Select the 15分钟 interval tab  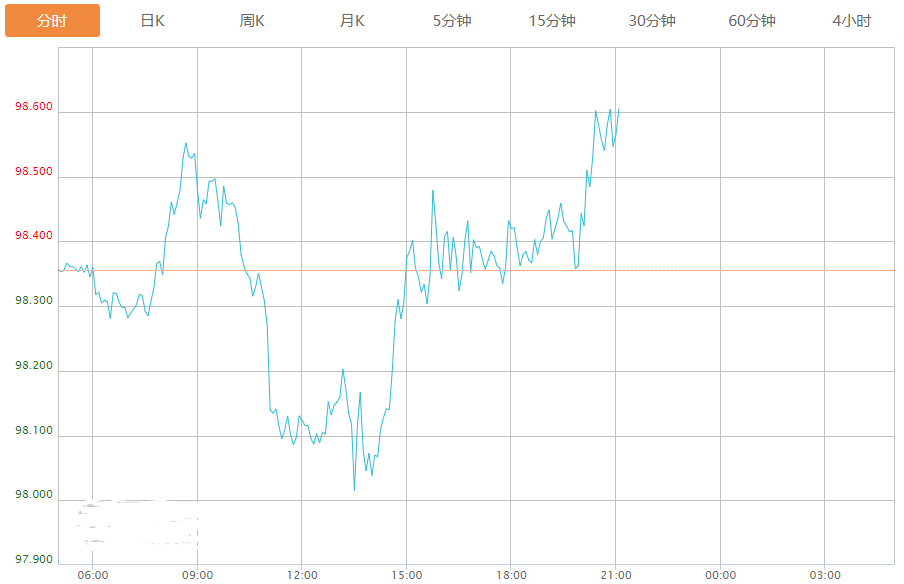(x=552, y=21)
